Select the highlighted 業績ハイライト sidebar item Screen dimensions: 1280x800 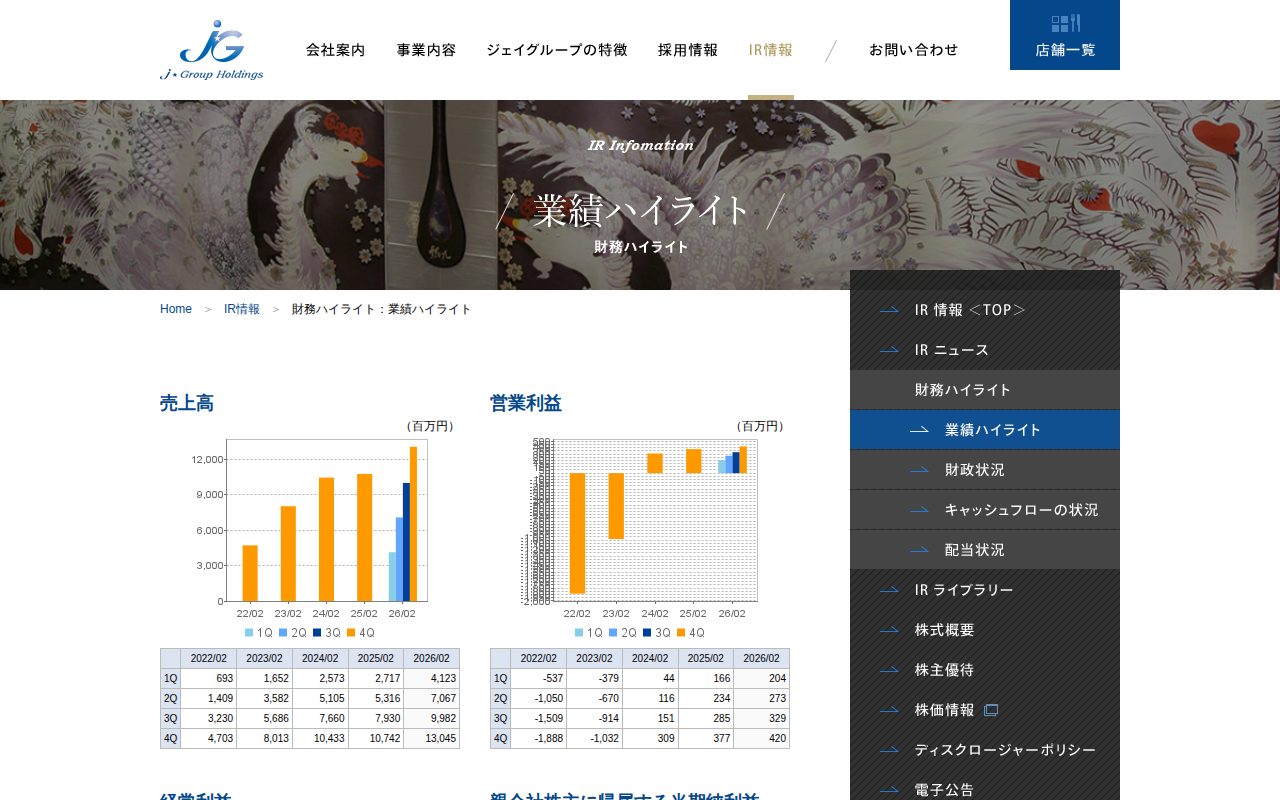[x=985, y=430]
